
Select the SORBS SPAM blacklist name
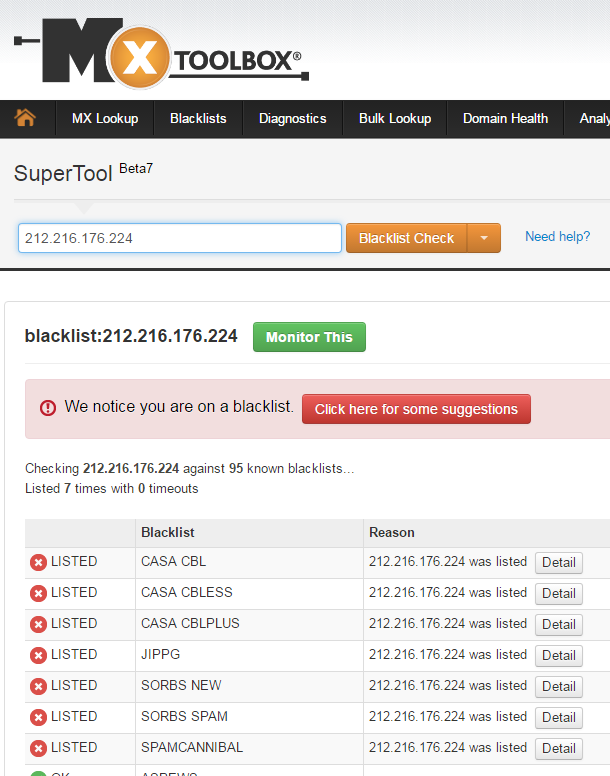tap(184, 716)
